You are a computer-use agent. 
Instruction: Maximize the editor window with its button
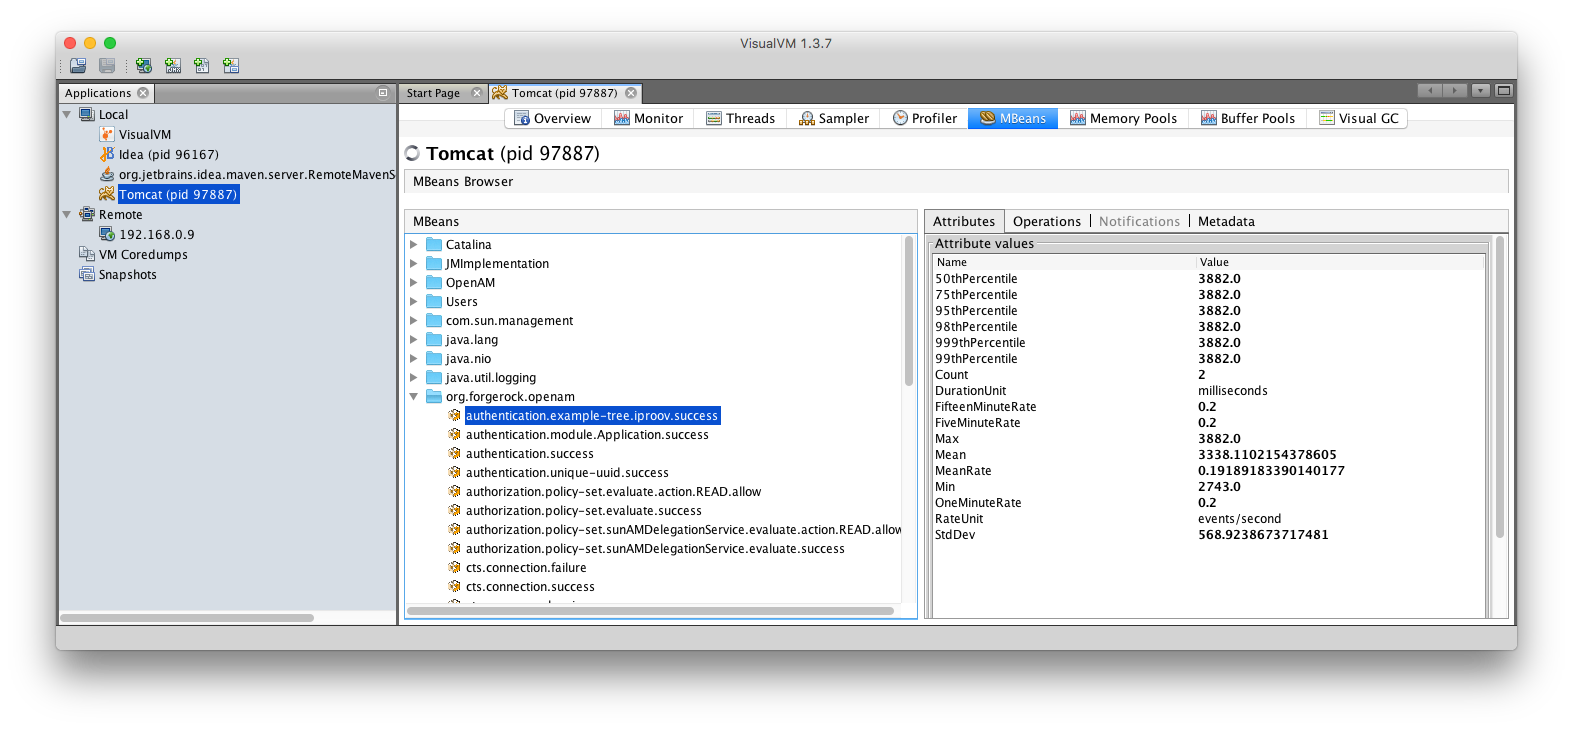[x=1503, y=90]
